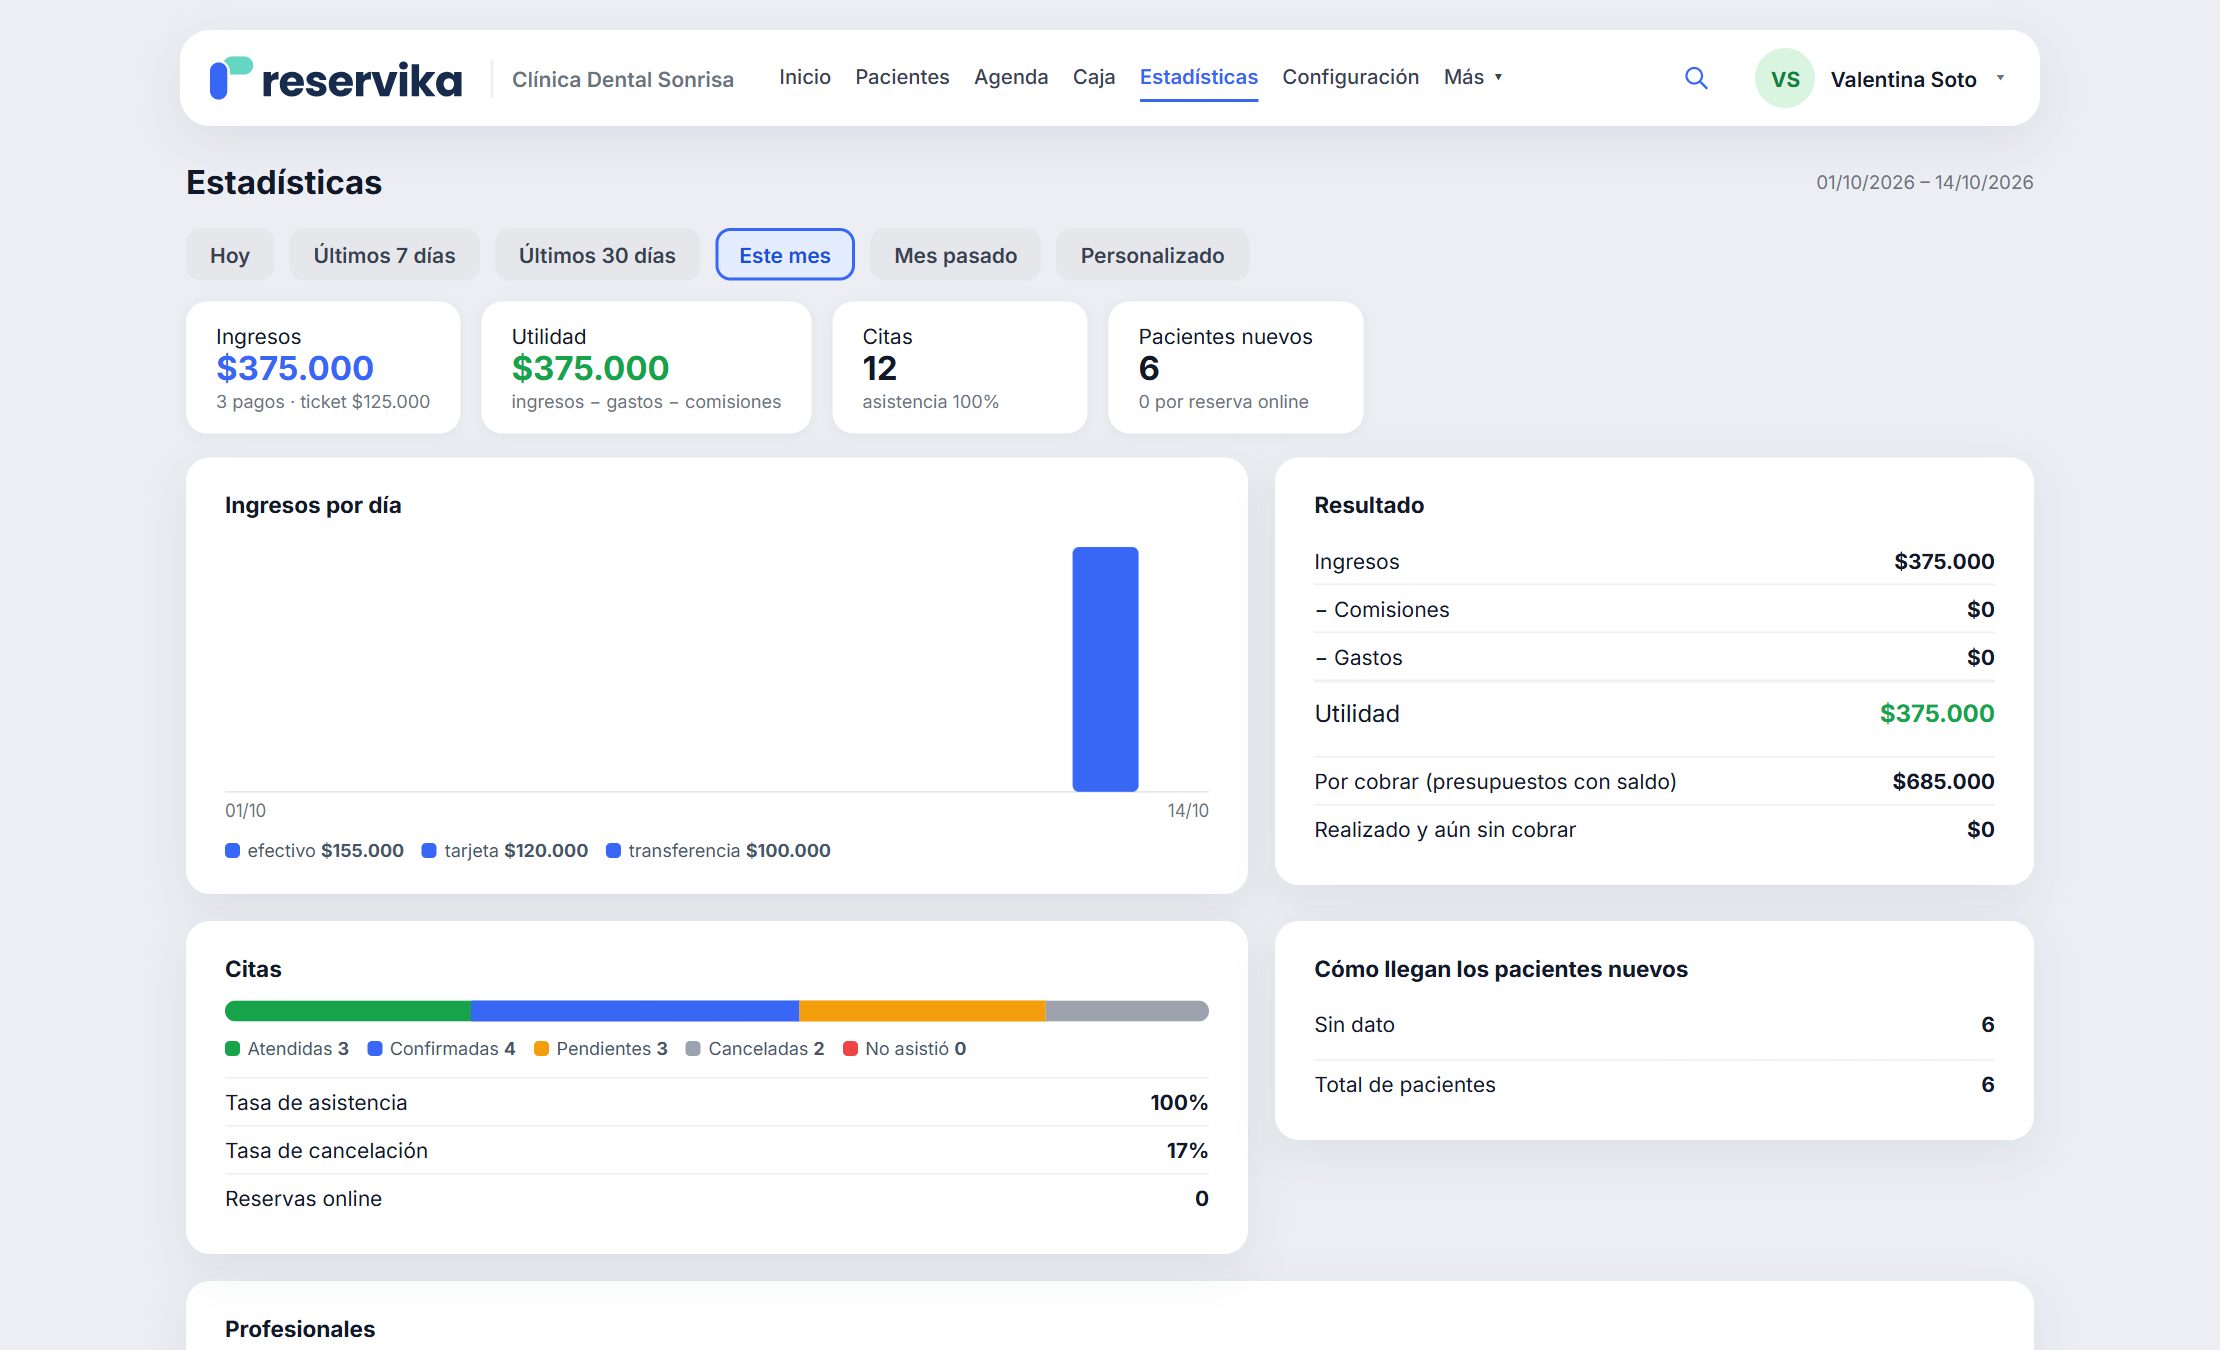Screen dimensions: 2220x1350
Task: Click the Tasa de asistencia row
Action: click(716, 1102)
